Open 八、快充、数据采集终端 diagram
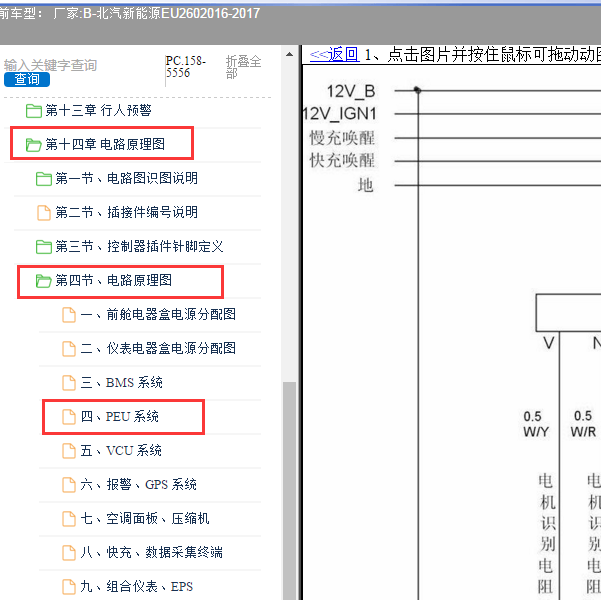Screen dimensions: 601x600 click(152, 552)
